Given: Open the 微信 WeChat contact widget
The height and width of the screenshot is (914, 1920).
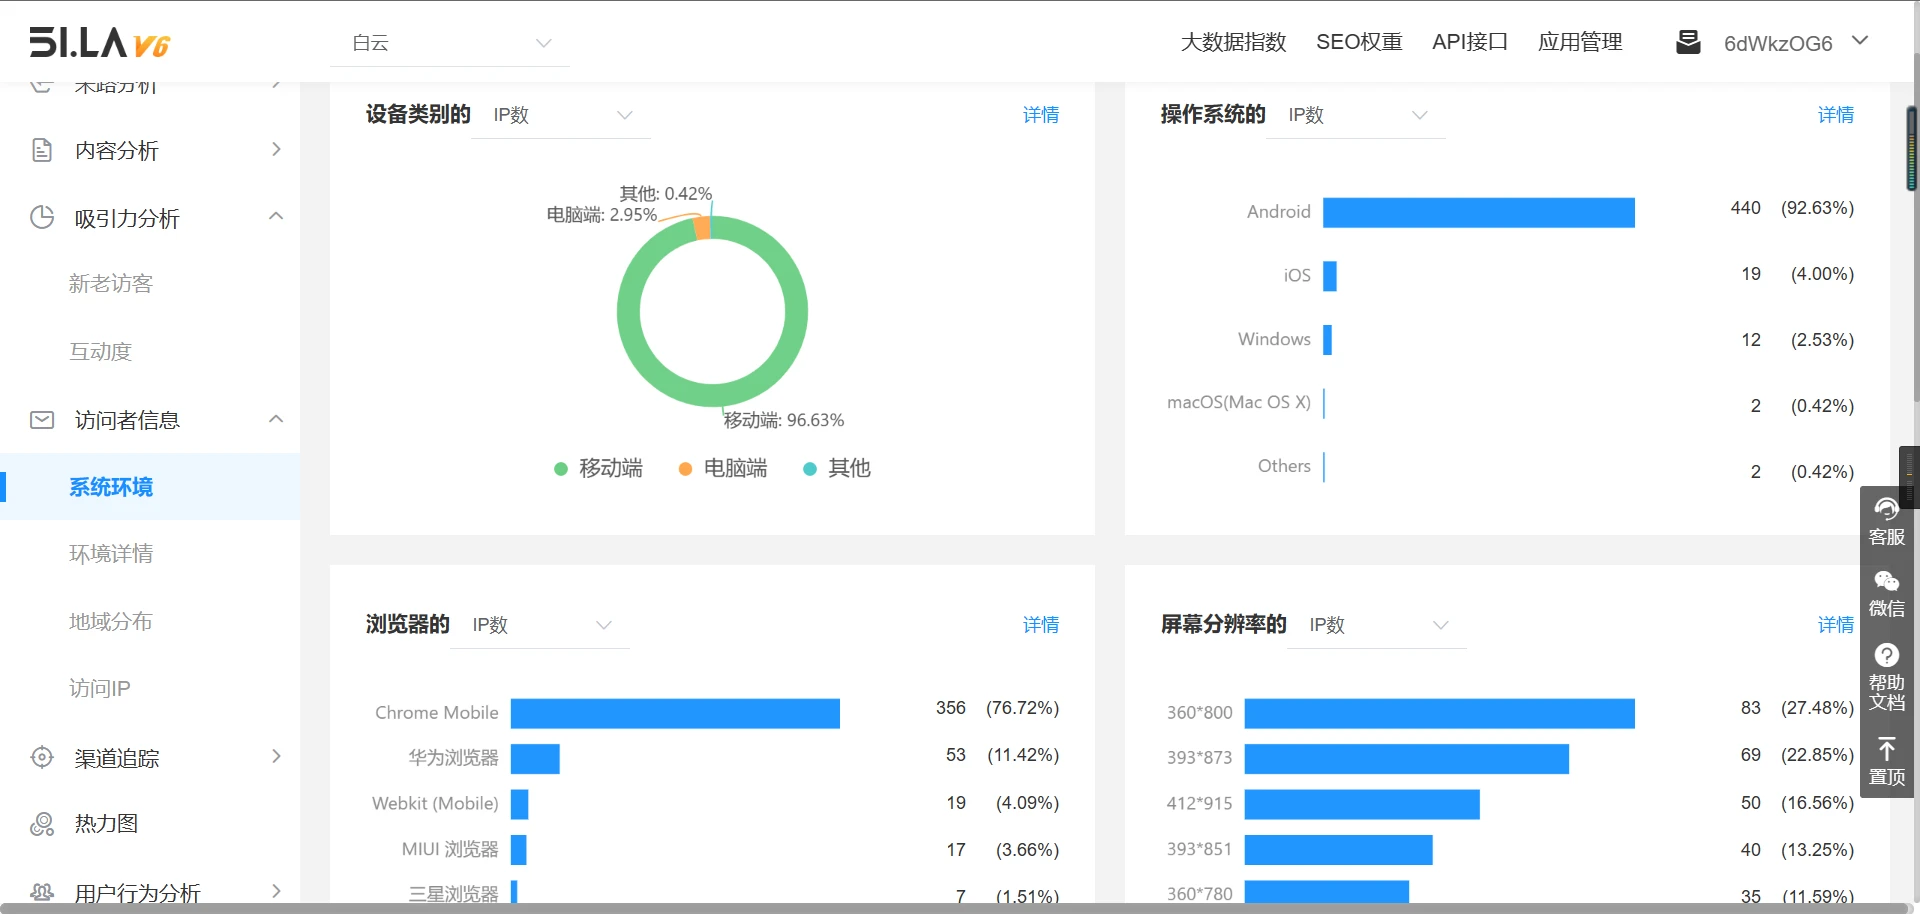Looking at the screenshot, I should point(1887,594).
